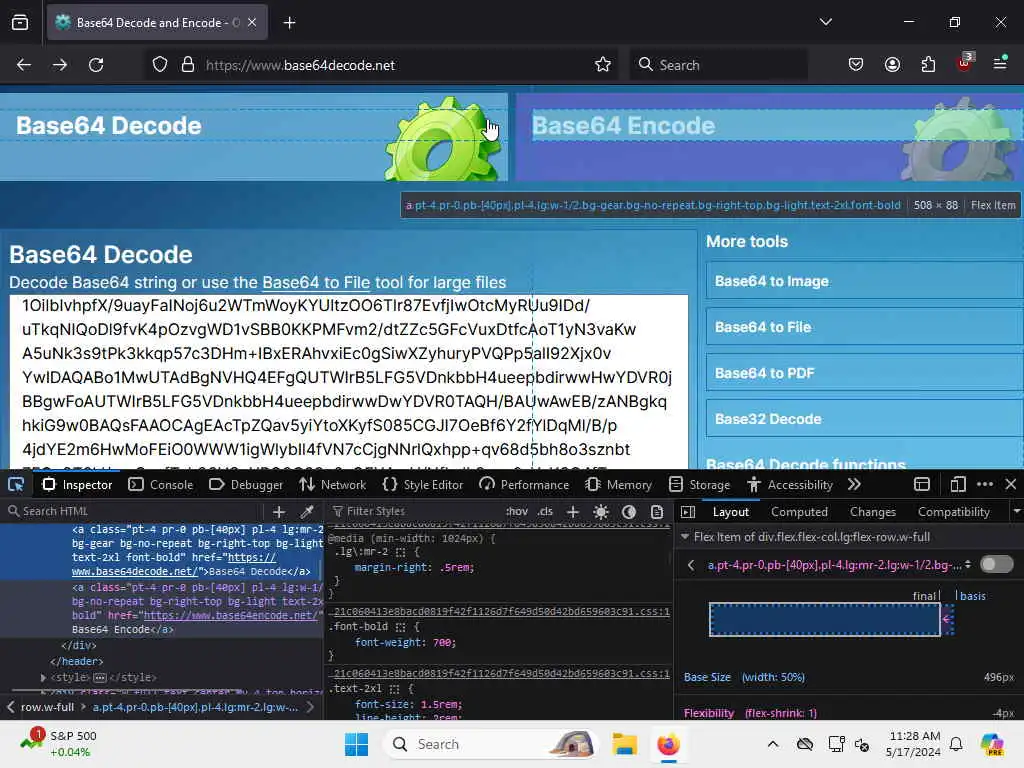Open the Base64 to Image tool
Screen dimensions: 1024x768
[x=865, y=281]
